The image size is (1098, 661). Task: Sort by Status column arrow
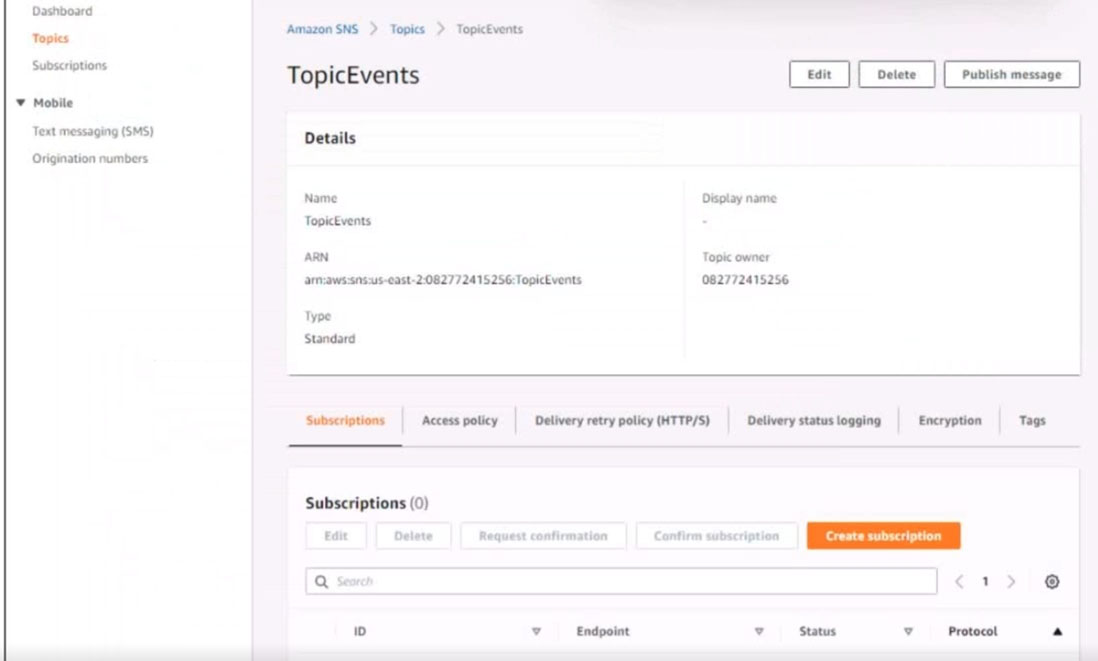(908, 631)
